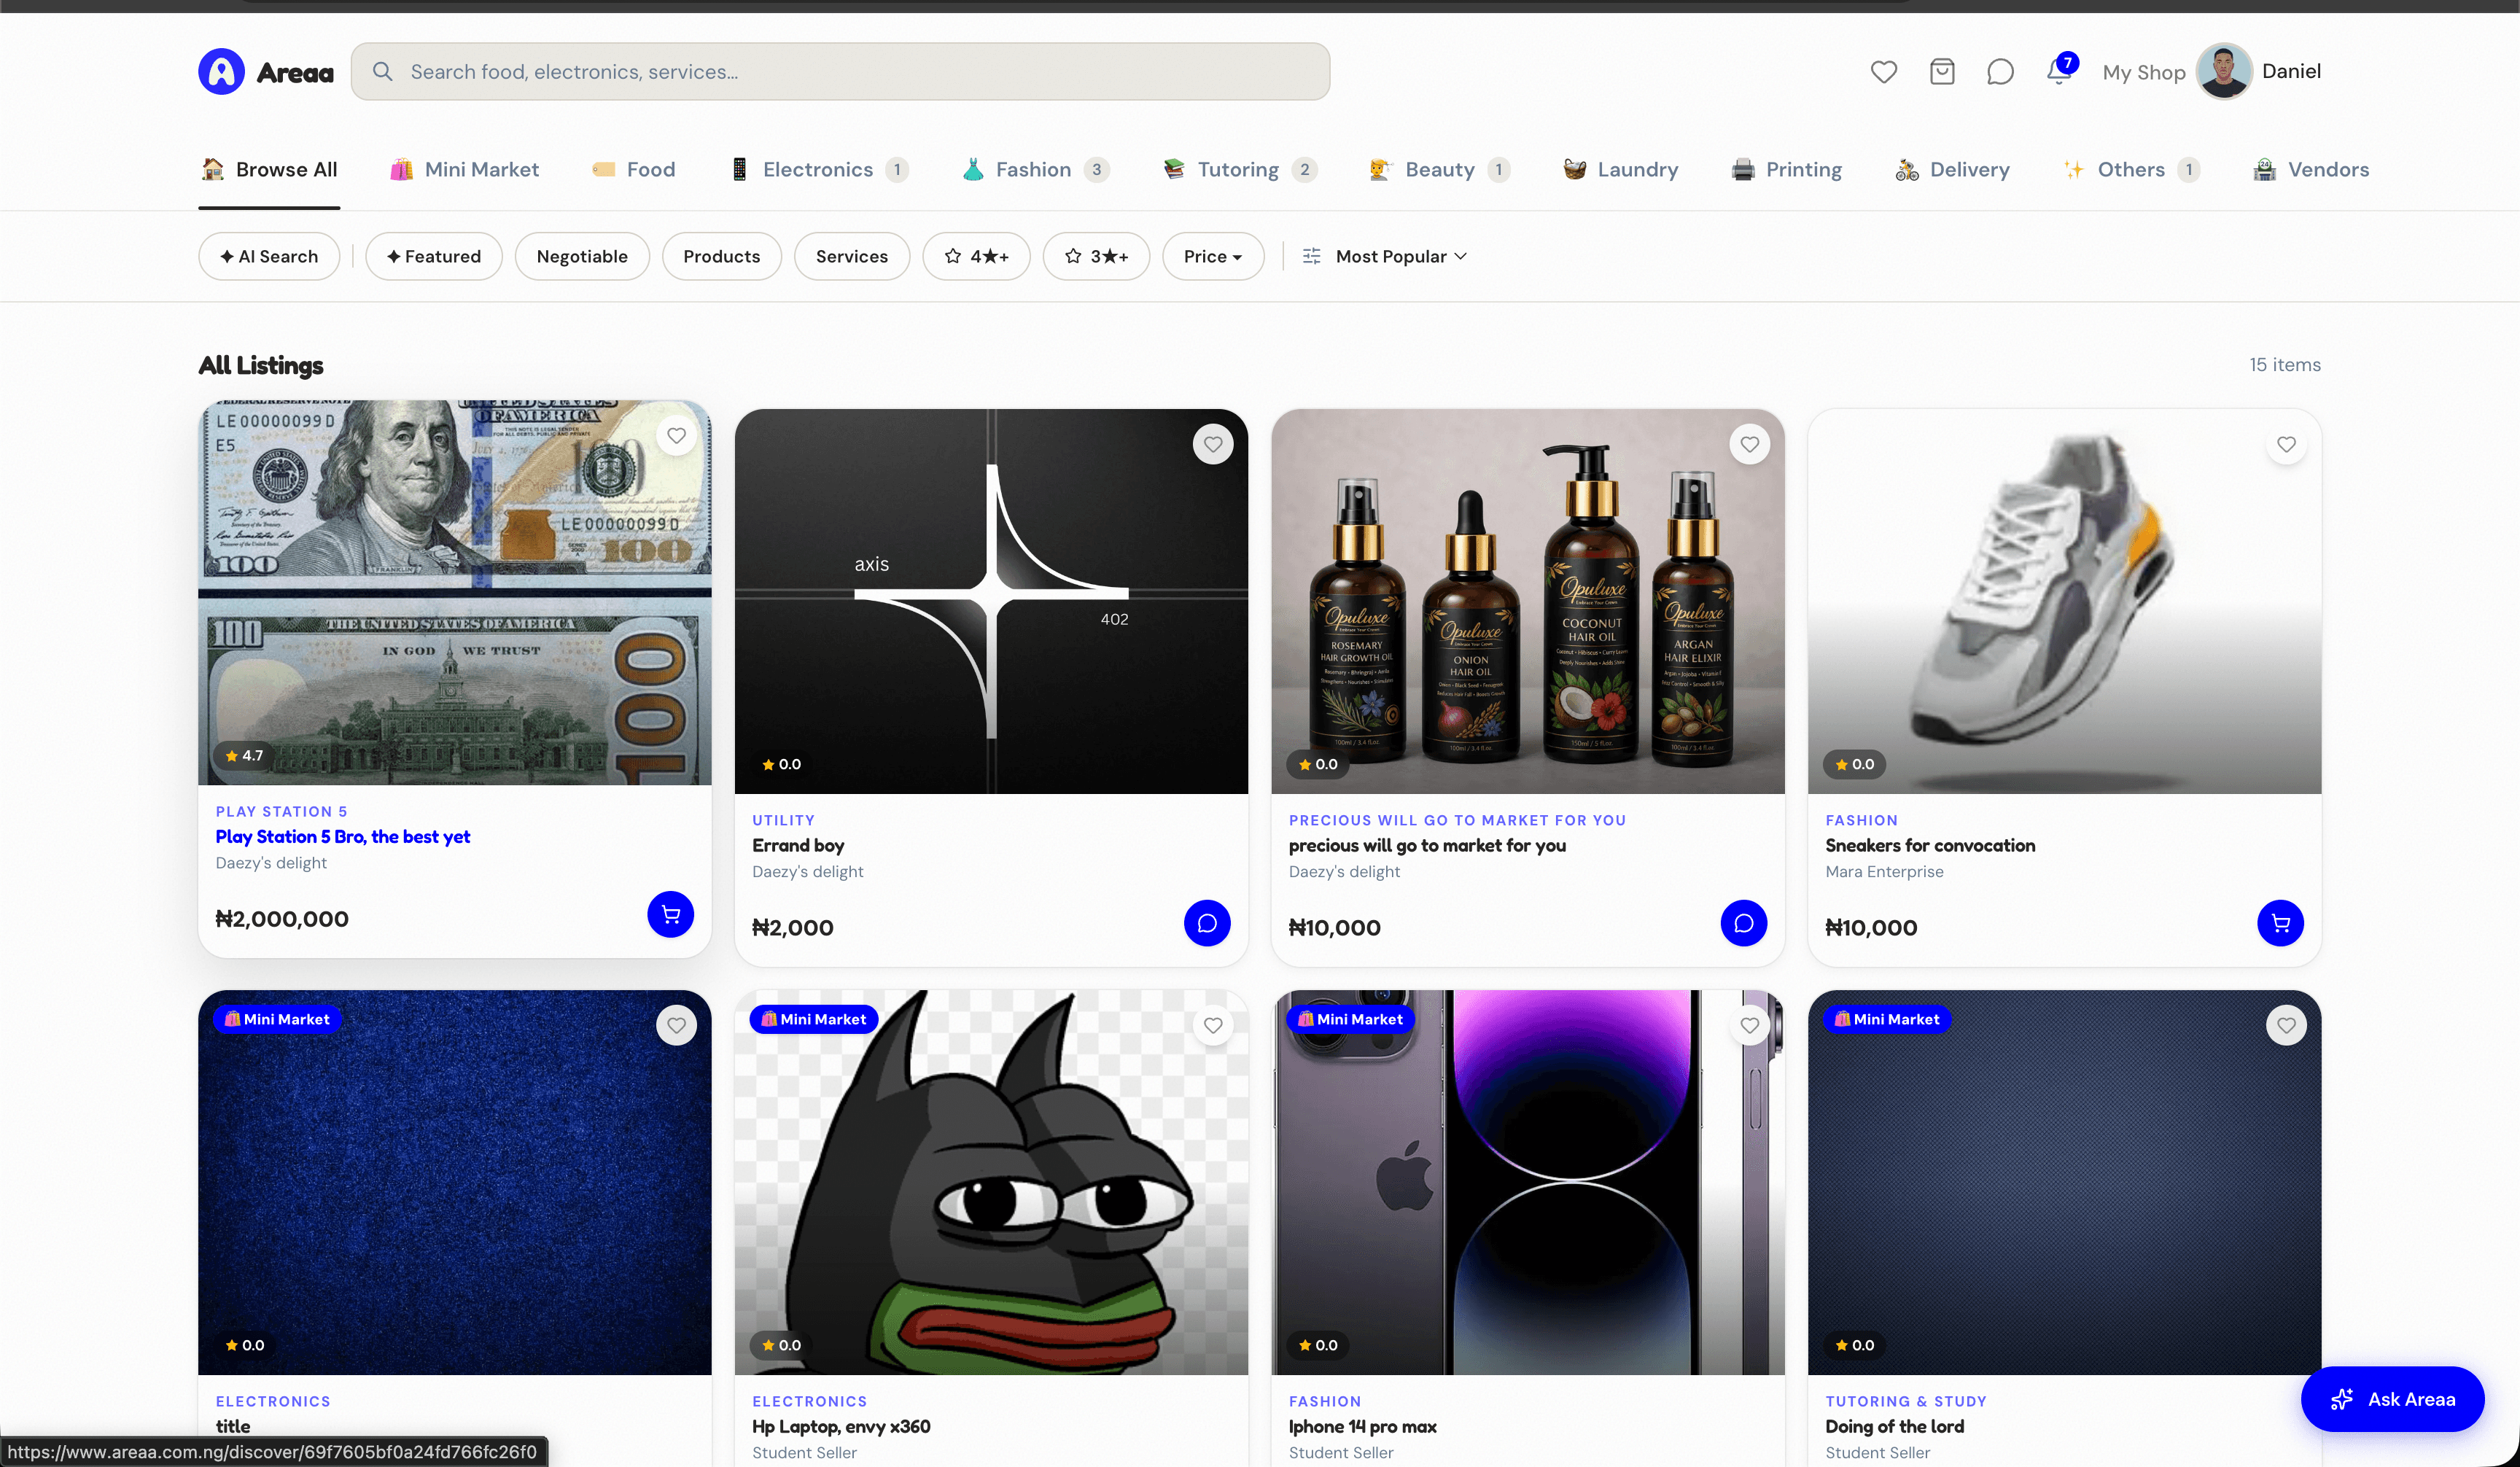Open the Opuluxe hair oil product image
This screenshot has height=1467, width=2520.
[1528, 601]
